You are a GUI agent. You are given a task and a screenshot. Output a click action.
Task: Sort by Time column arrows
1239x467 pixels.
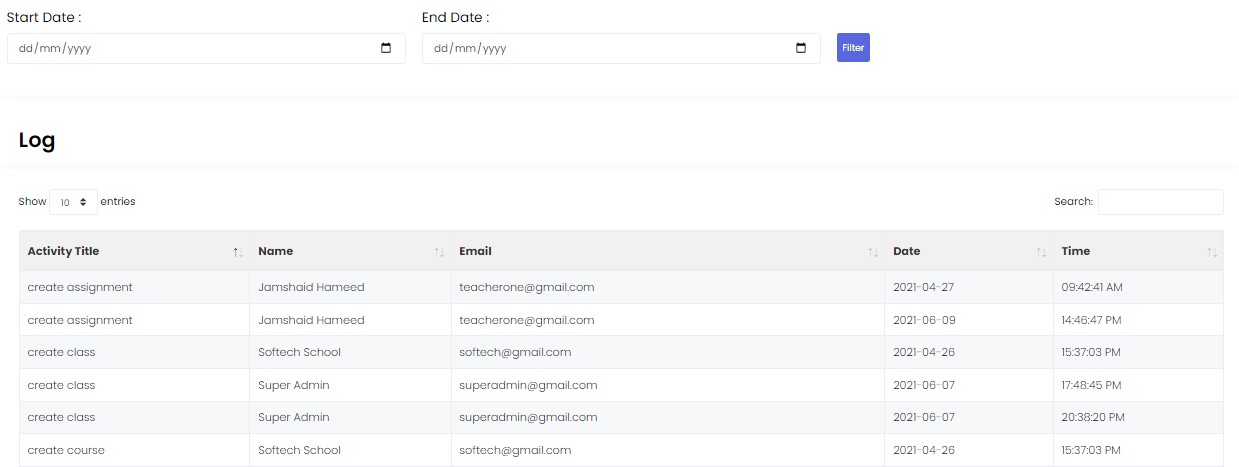(1212, 252)
